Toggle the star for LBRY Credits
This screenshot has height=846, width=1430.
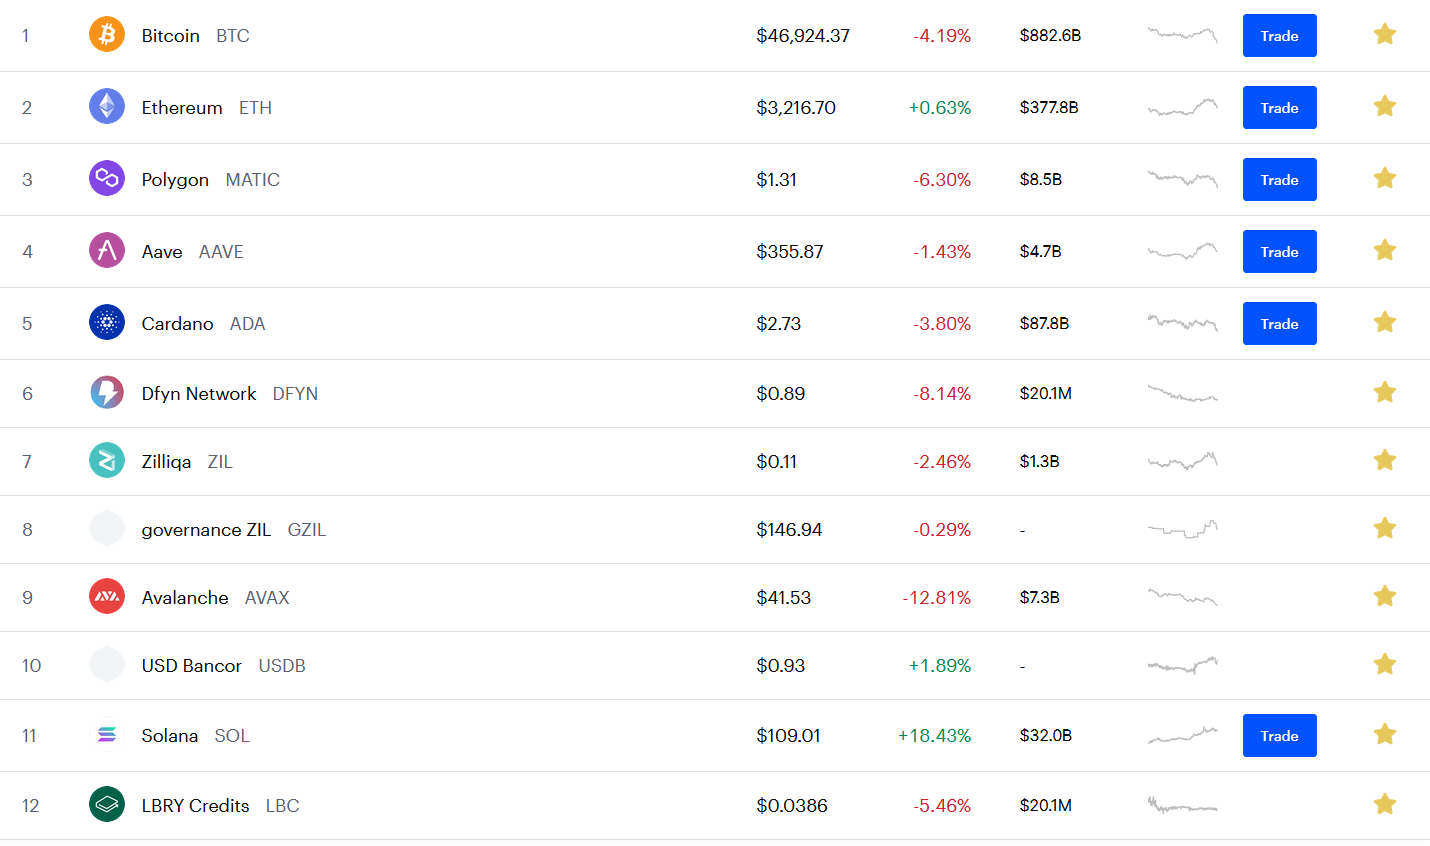1385,805
